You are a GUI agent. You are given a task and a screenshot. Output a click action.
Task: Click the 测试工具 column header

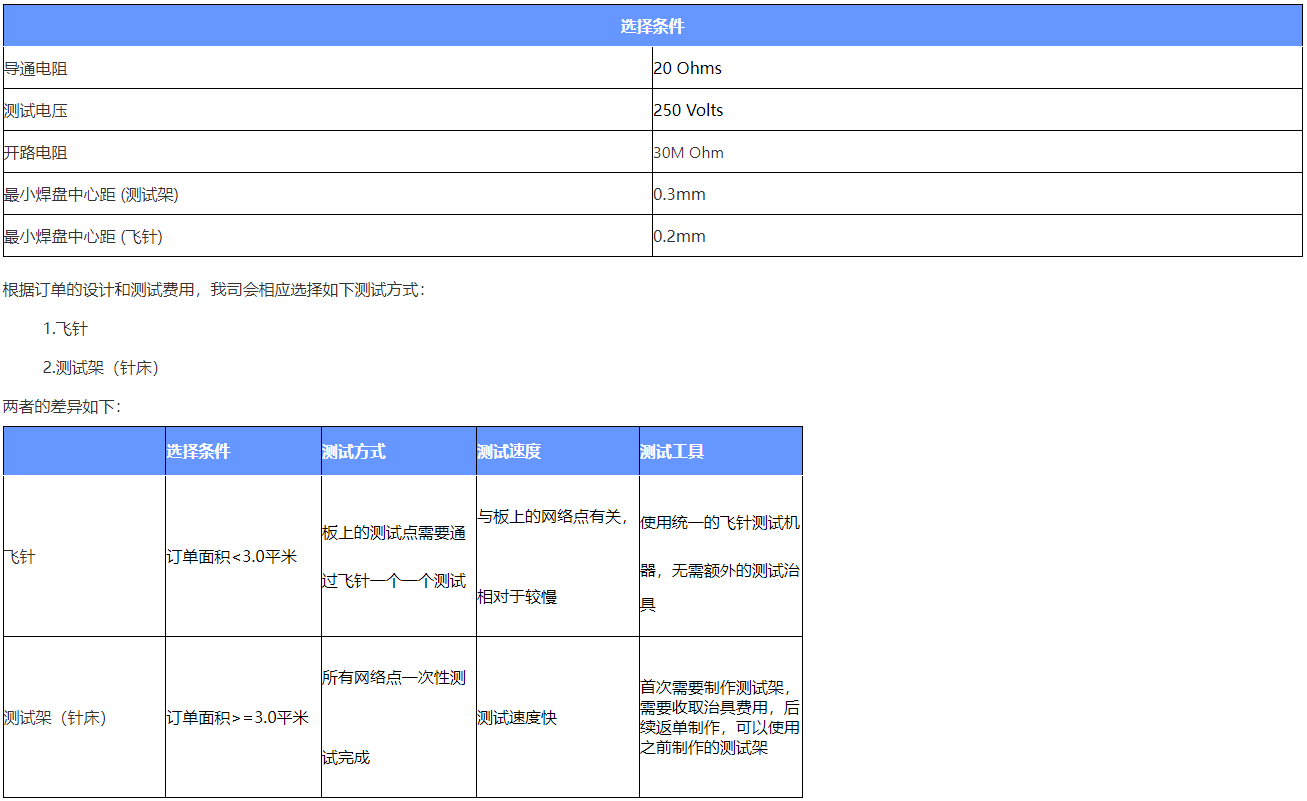[x=672, y=452]
